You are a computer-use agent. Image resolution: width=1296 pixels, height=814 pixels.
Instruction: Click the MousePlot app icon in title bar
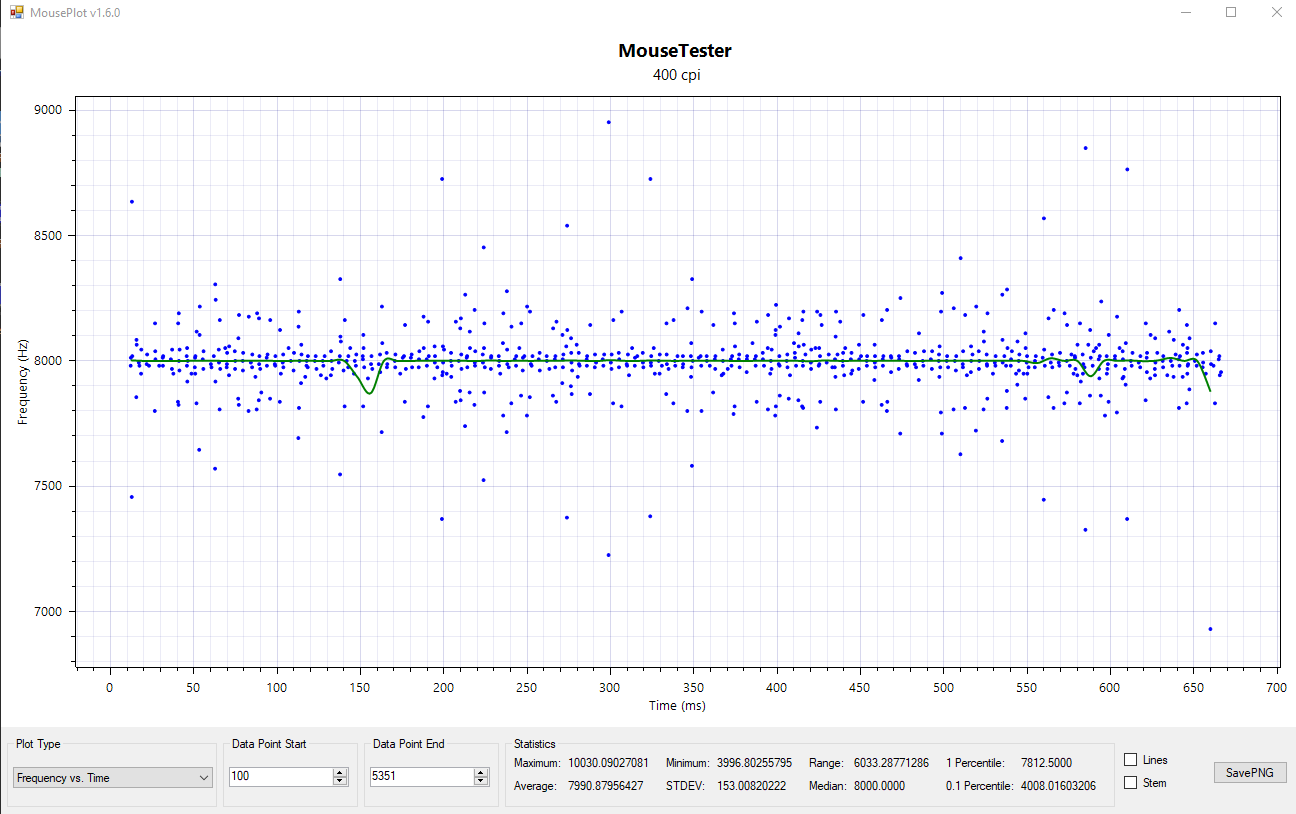point(16,12)
